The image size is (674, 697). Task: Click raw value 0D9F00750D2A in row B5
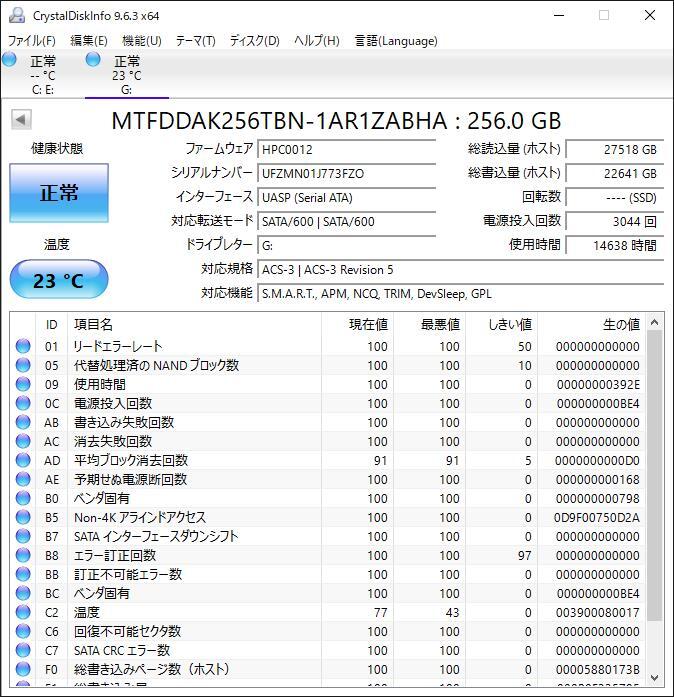click(597, 517)
